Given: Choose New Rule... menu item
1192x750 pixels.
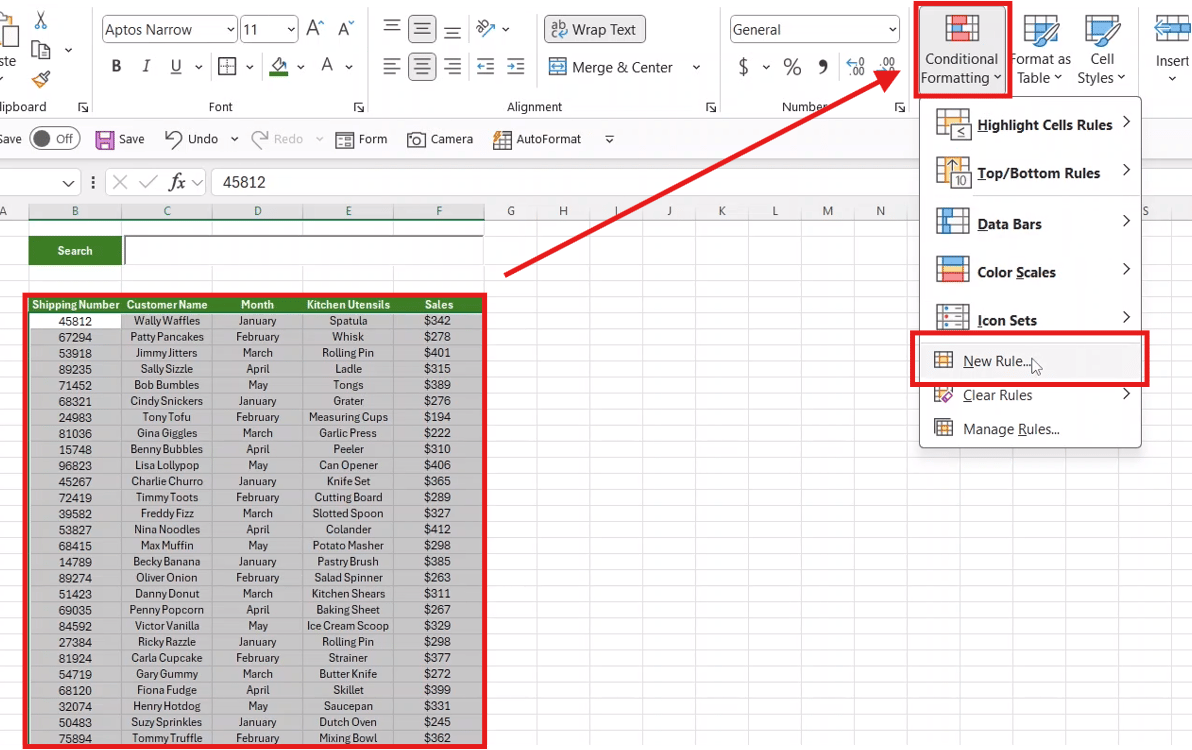Looking at the screenshot, I should (x=1030, y=360).
